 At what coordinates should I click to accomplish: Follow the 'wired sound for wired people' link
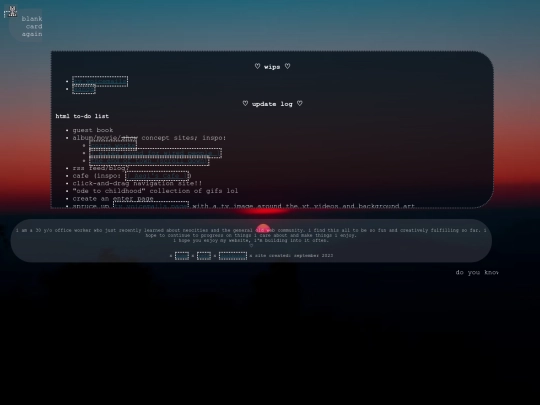[x=155, y=153]
